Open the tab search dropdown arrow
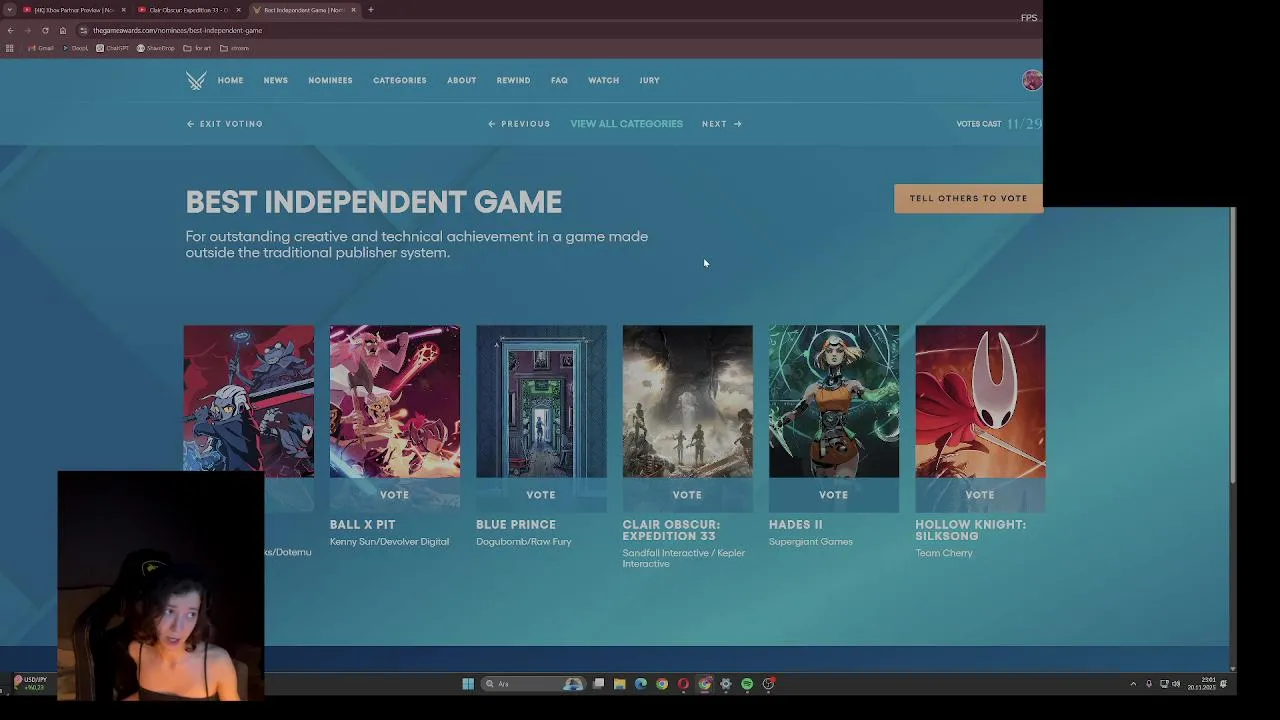This screenshot has width=1280, height=720. (9, 10)
